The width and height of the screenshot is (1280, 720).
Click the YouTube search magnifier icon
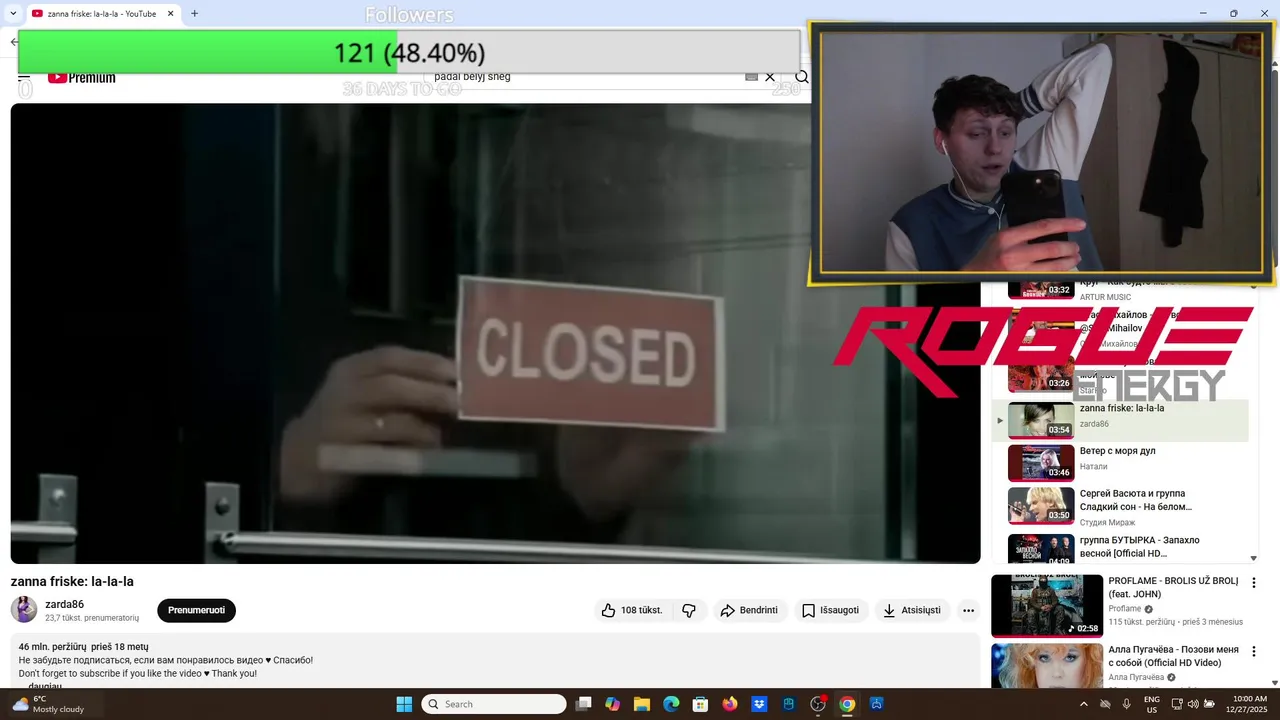point(802,77)
